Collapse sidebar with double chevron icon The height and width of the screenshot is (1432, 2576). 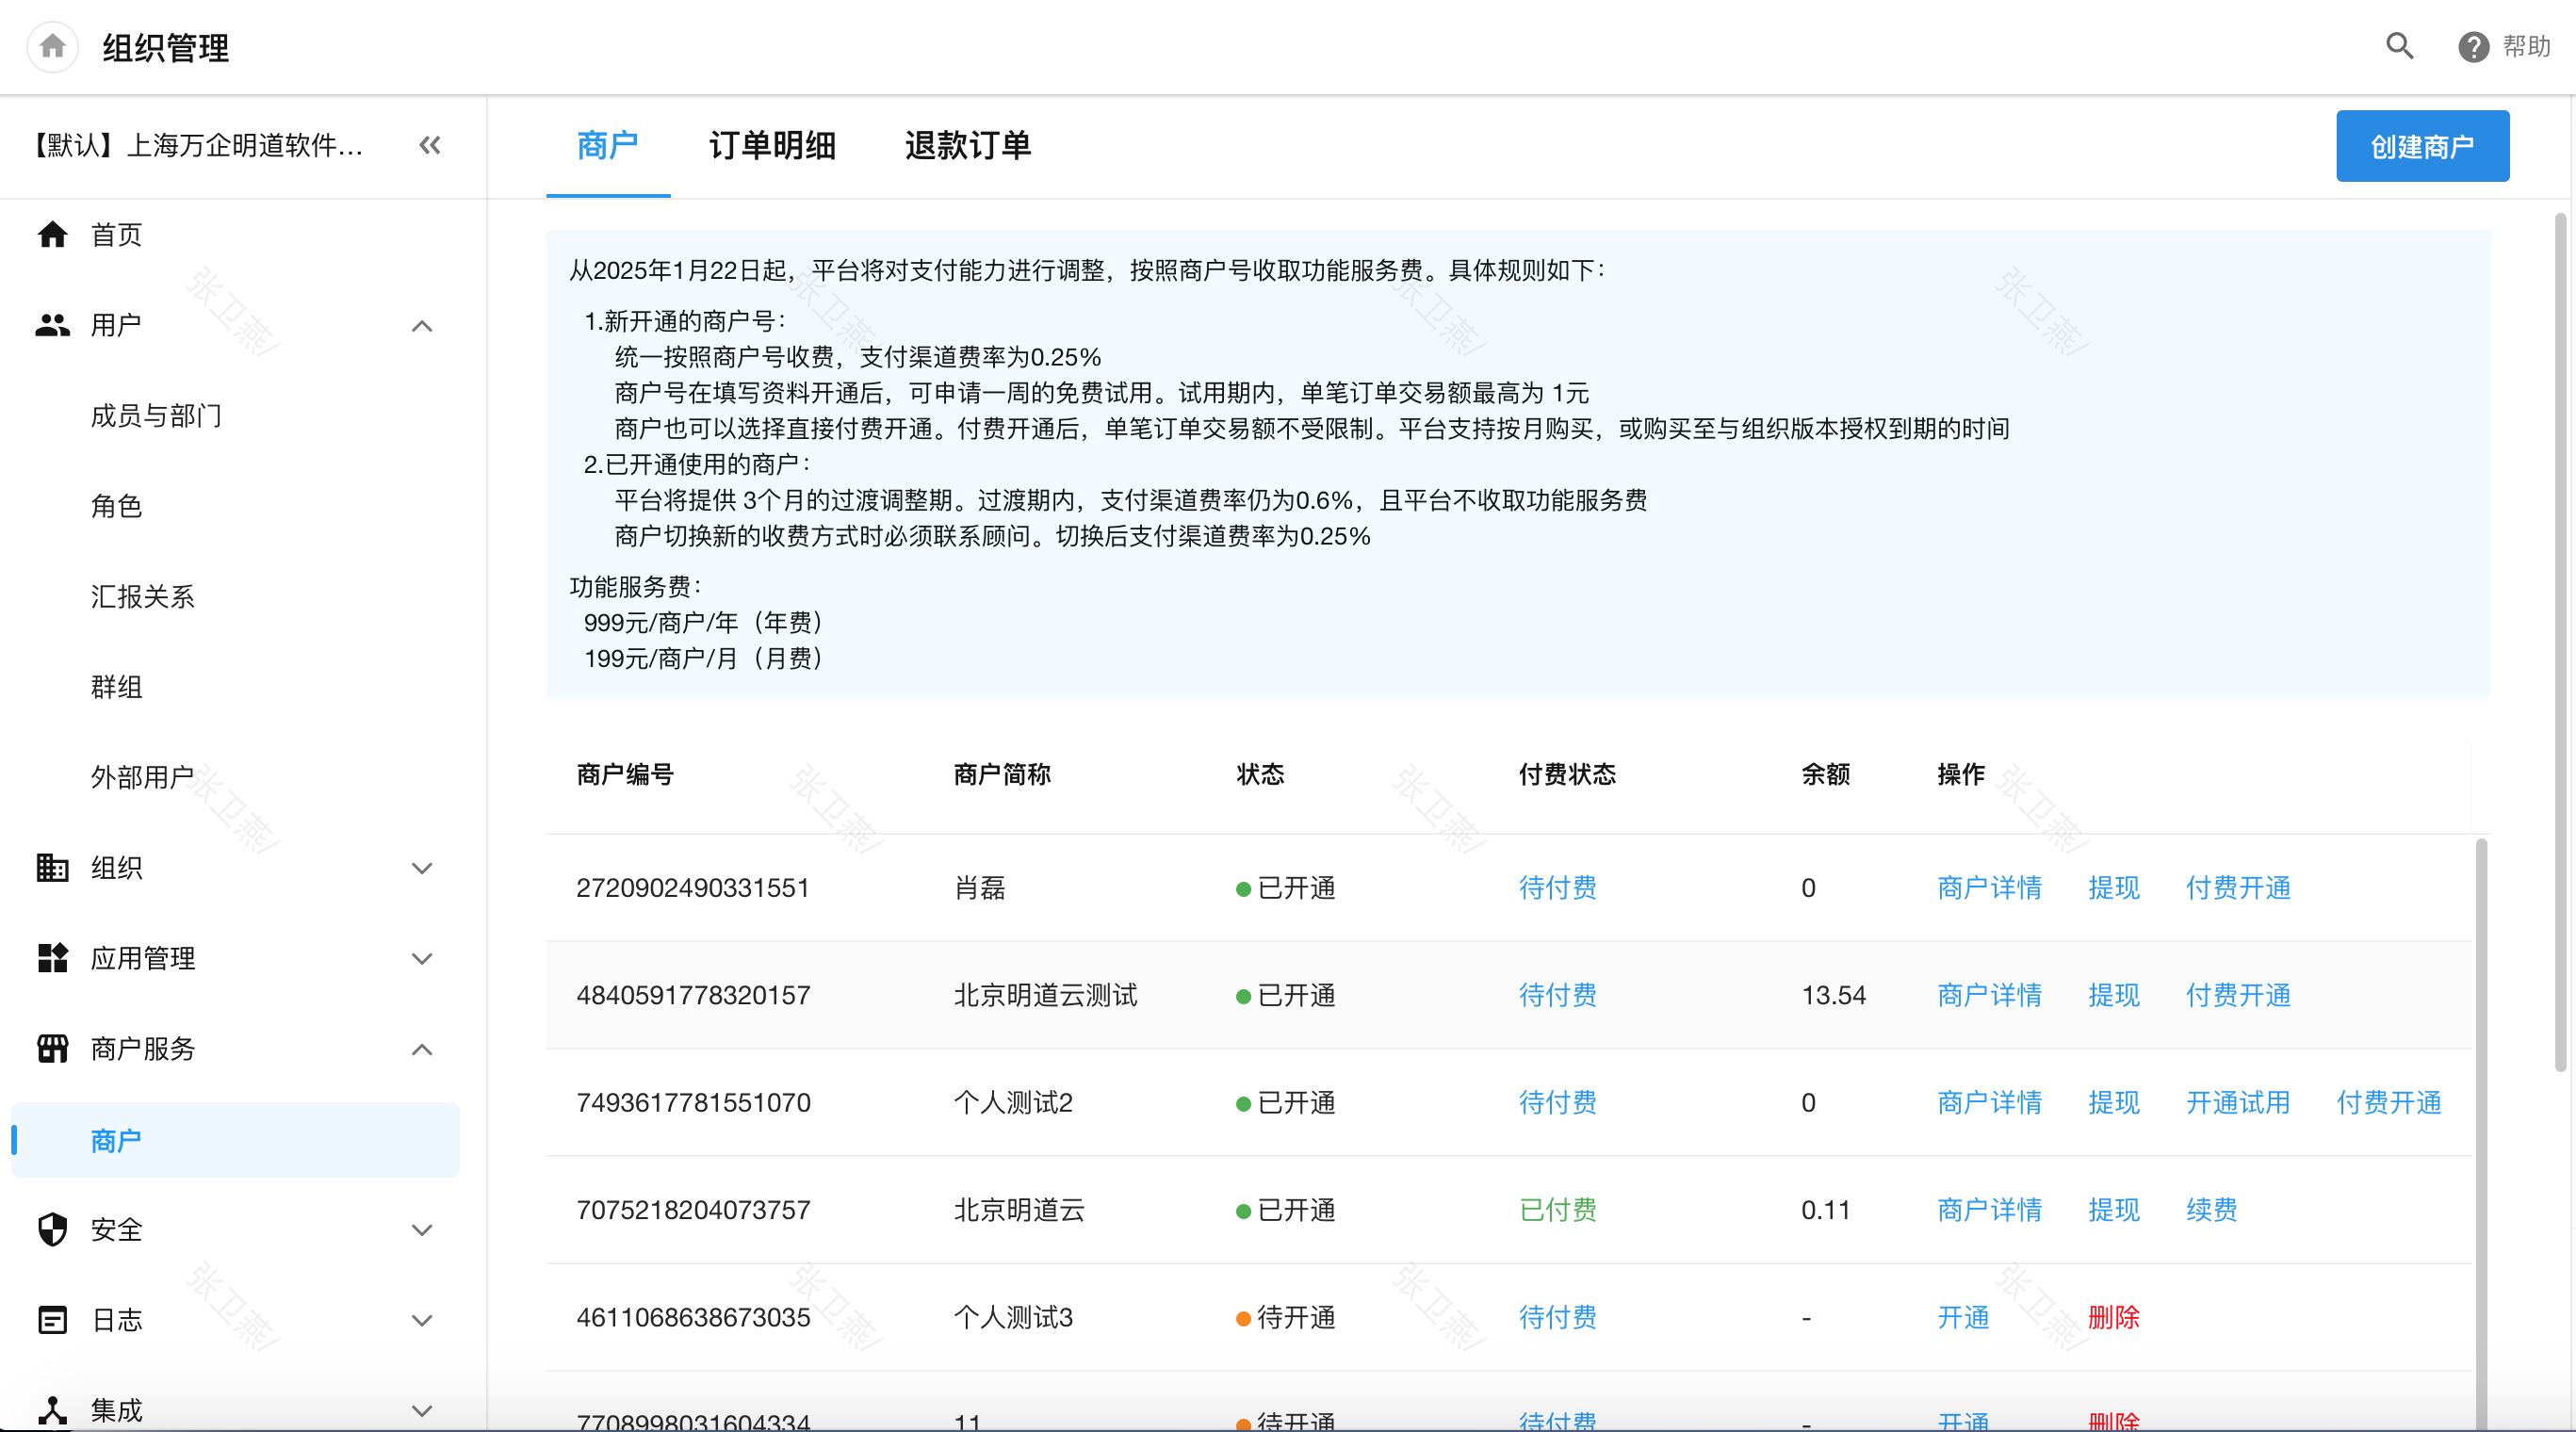430,145
